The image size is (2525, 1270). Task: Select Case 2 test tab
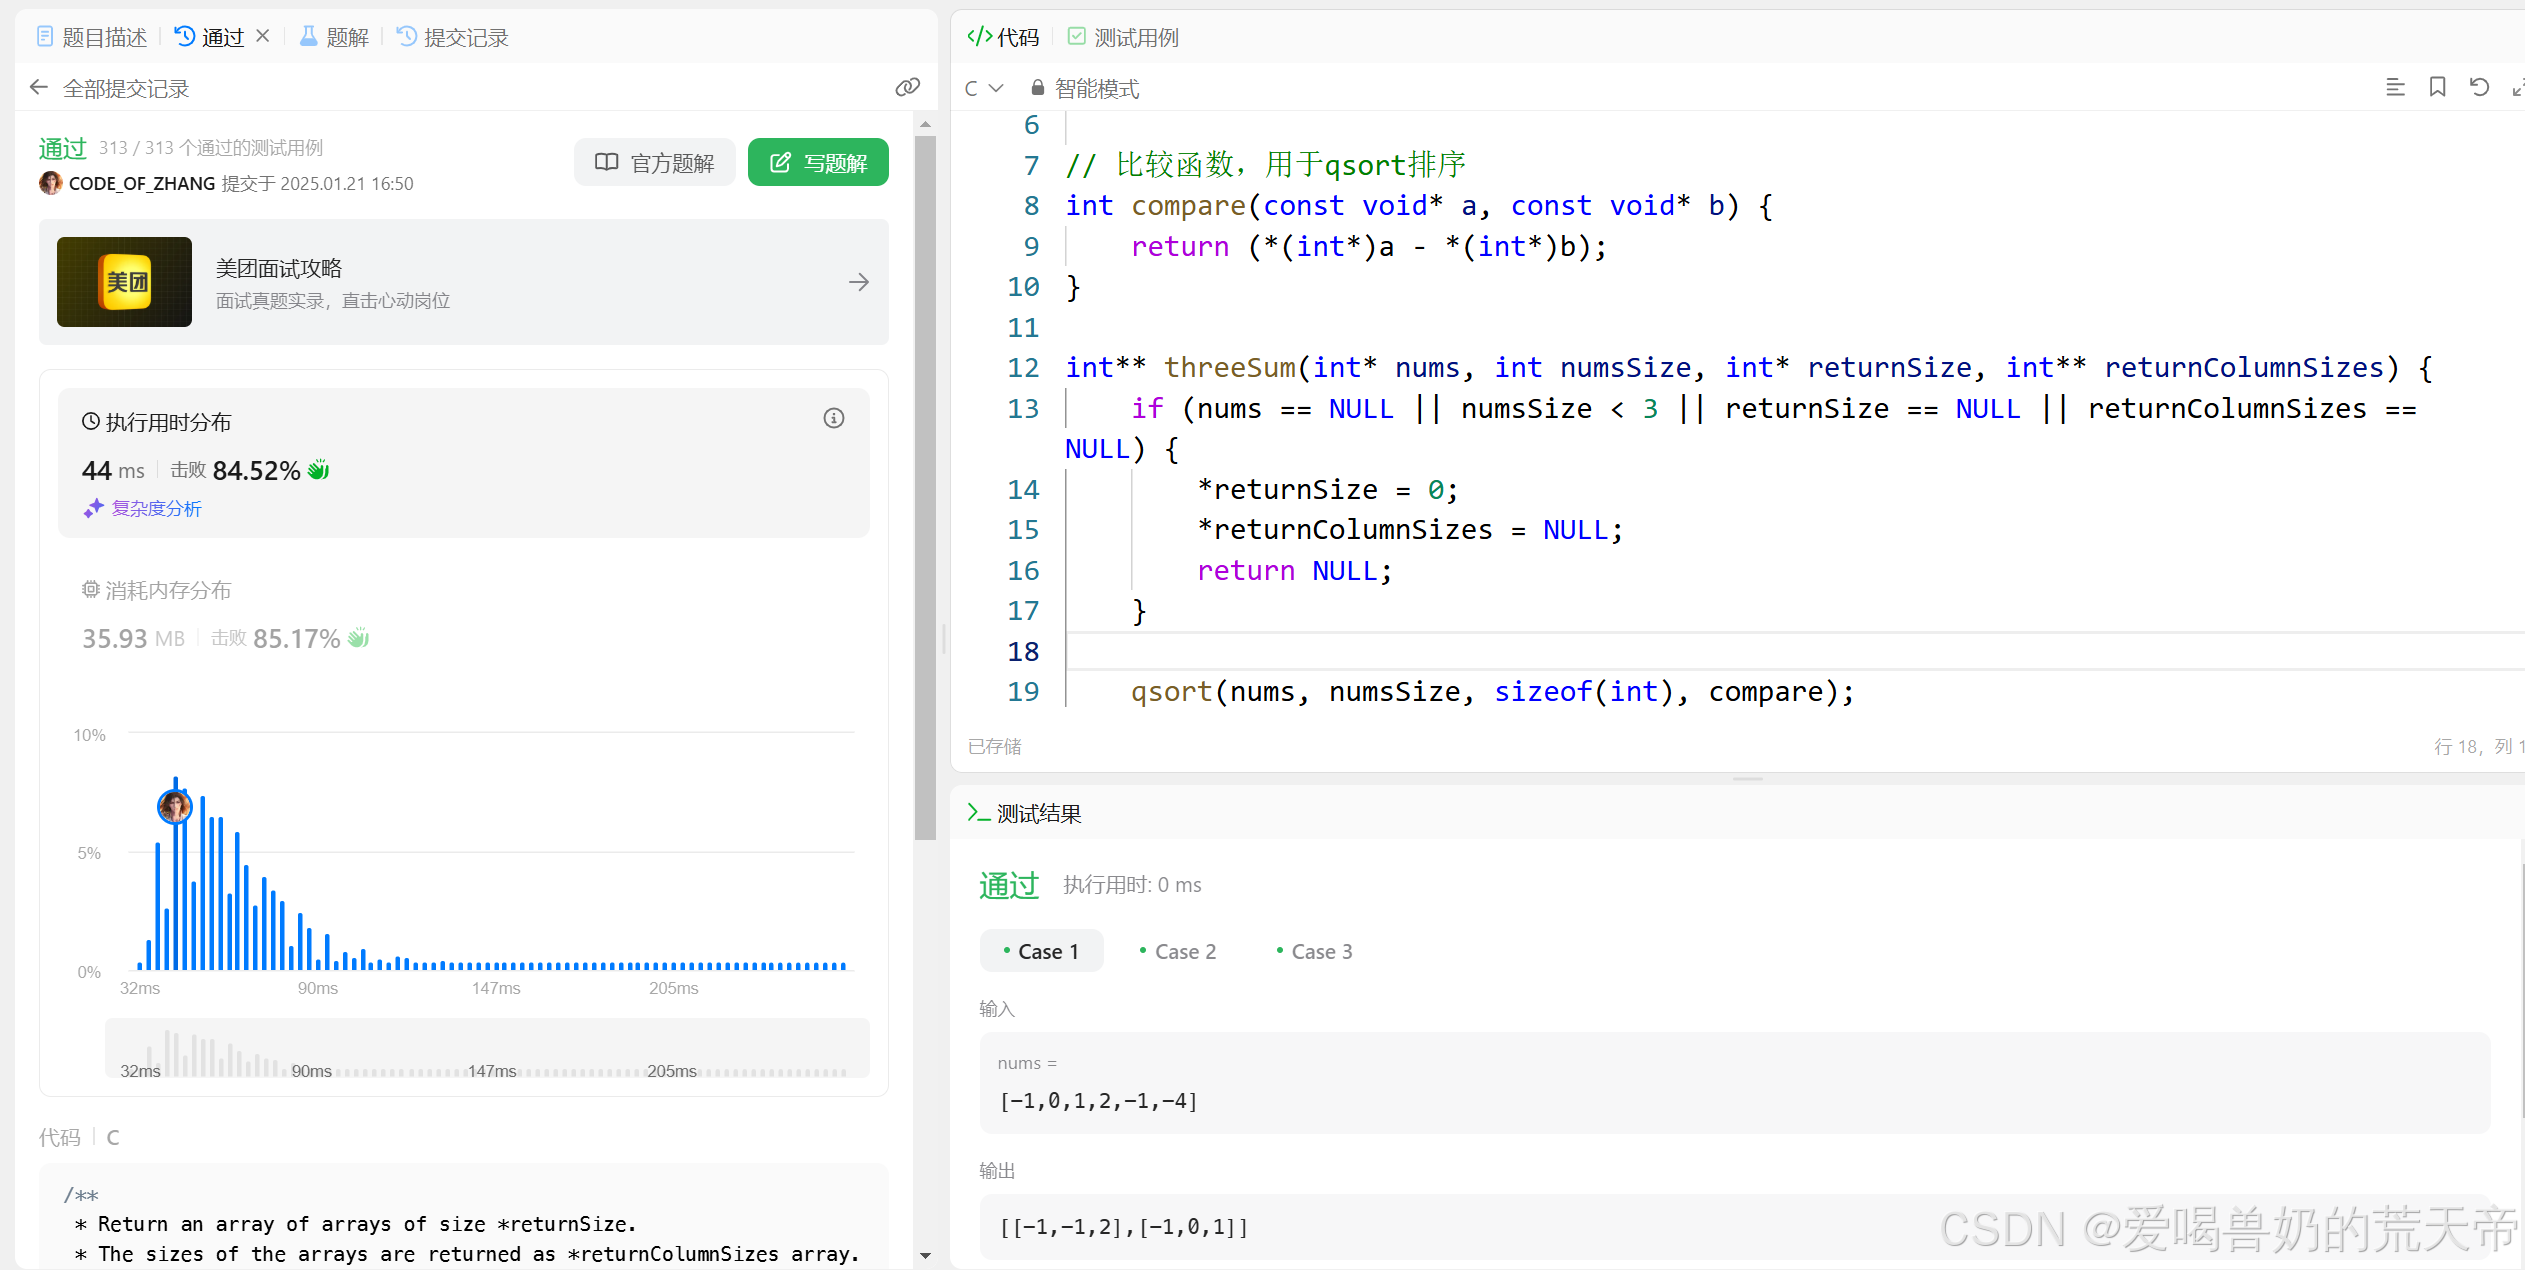[x=1178, y=951]
